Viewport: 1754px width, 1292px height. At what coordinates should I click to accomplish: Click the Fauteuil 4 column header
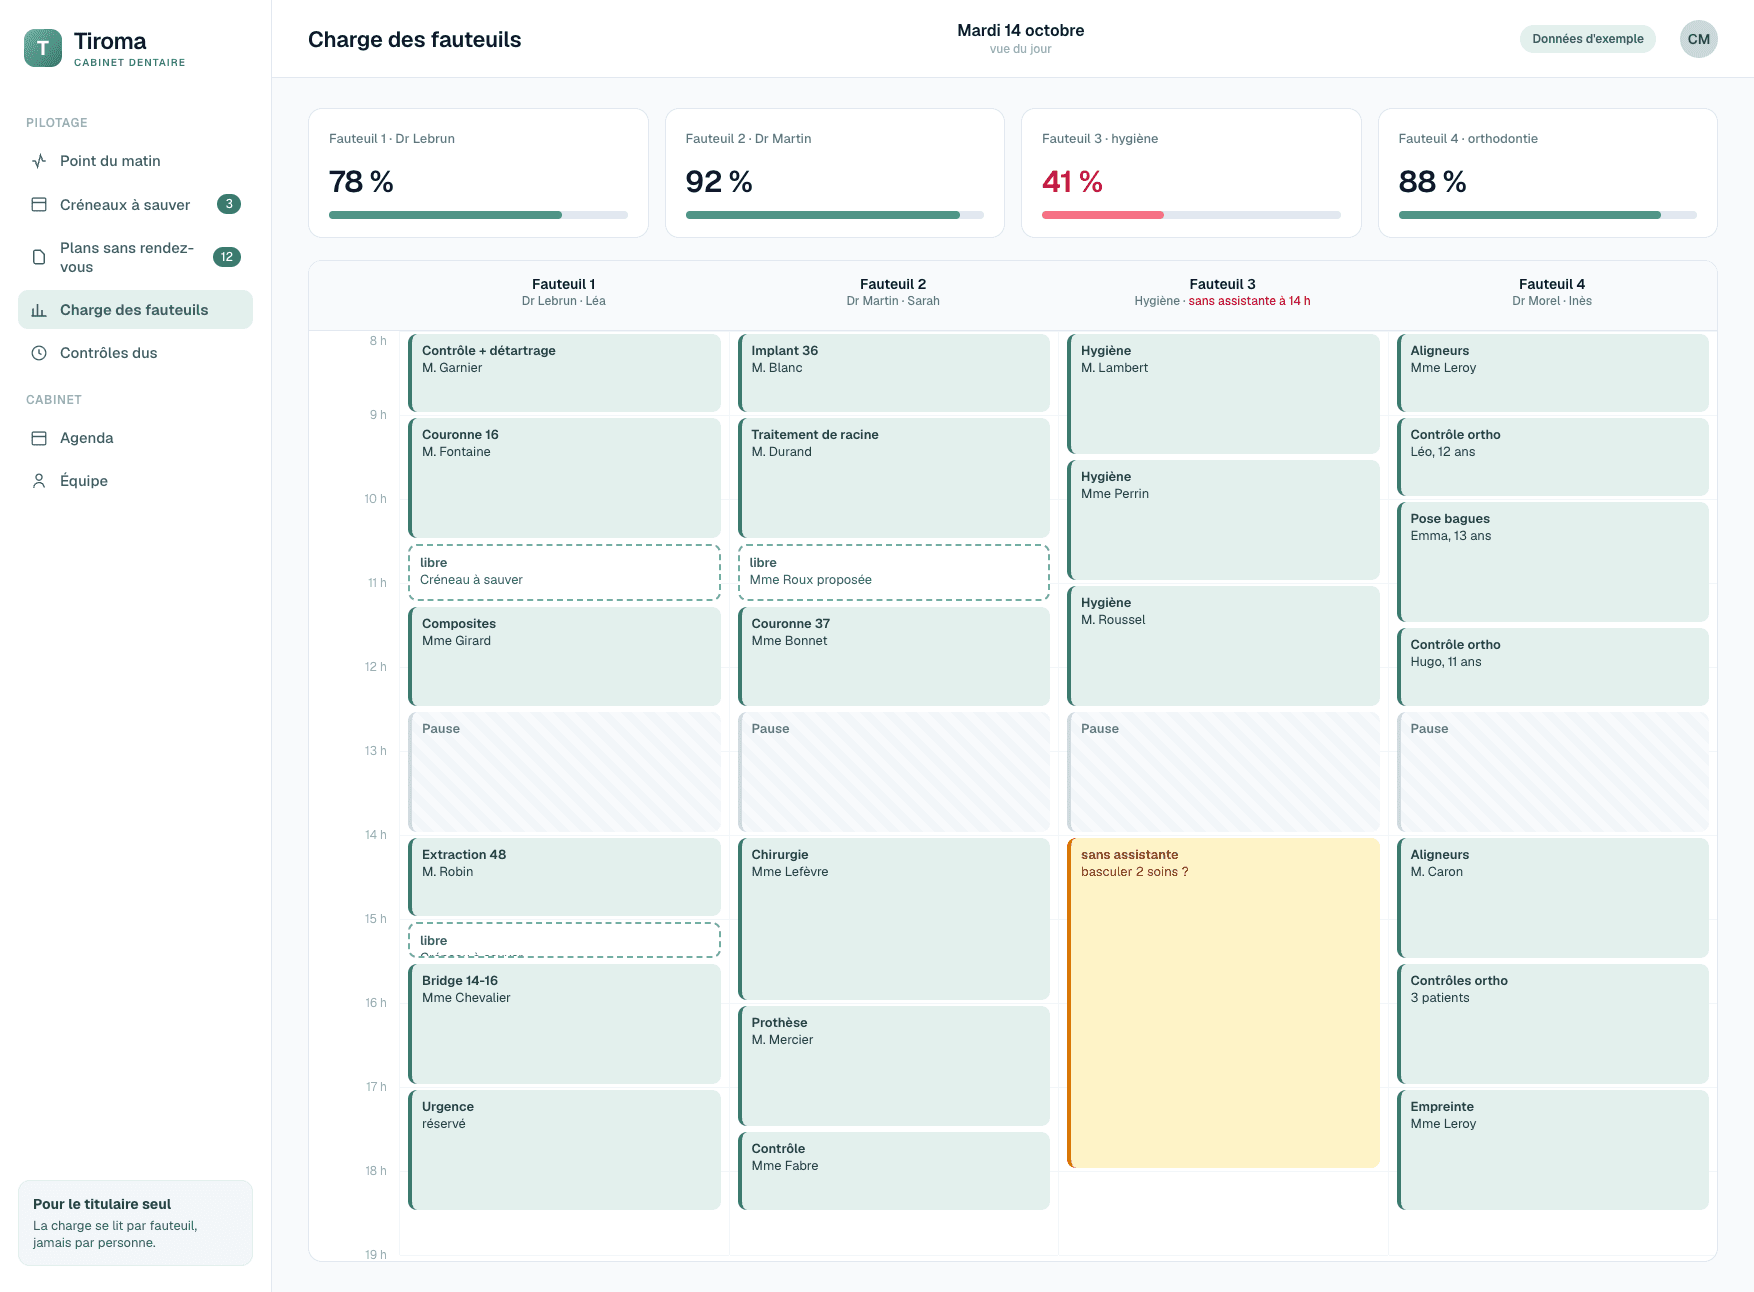pyautogui.click(x=1551, y=292)
